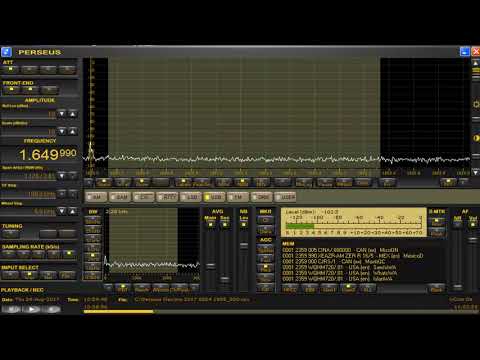Select the AM demodulation mode
Image resolution: width=480 pixels, height=360 pixels.
96,197
